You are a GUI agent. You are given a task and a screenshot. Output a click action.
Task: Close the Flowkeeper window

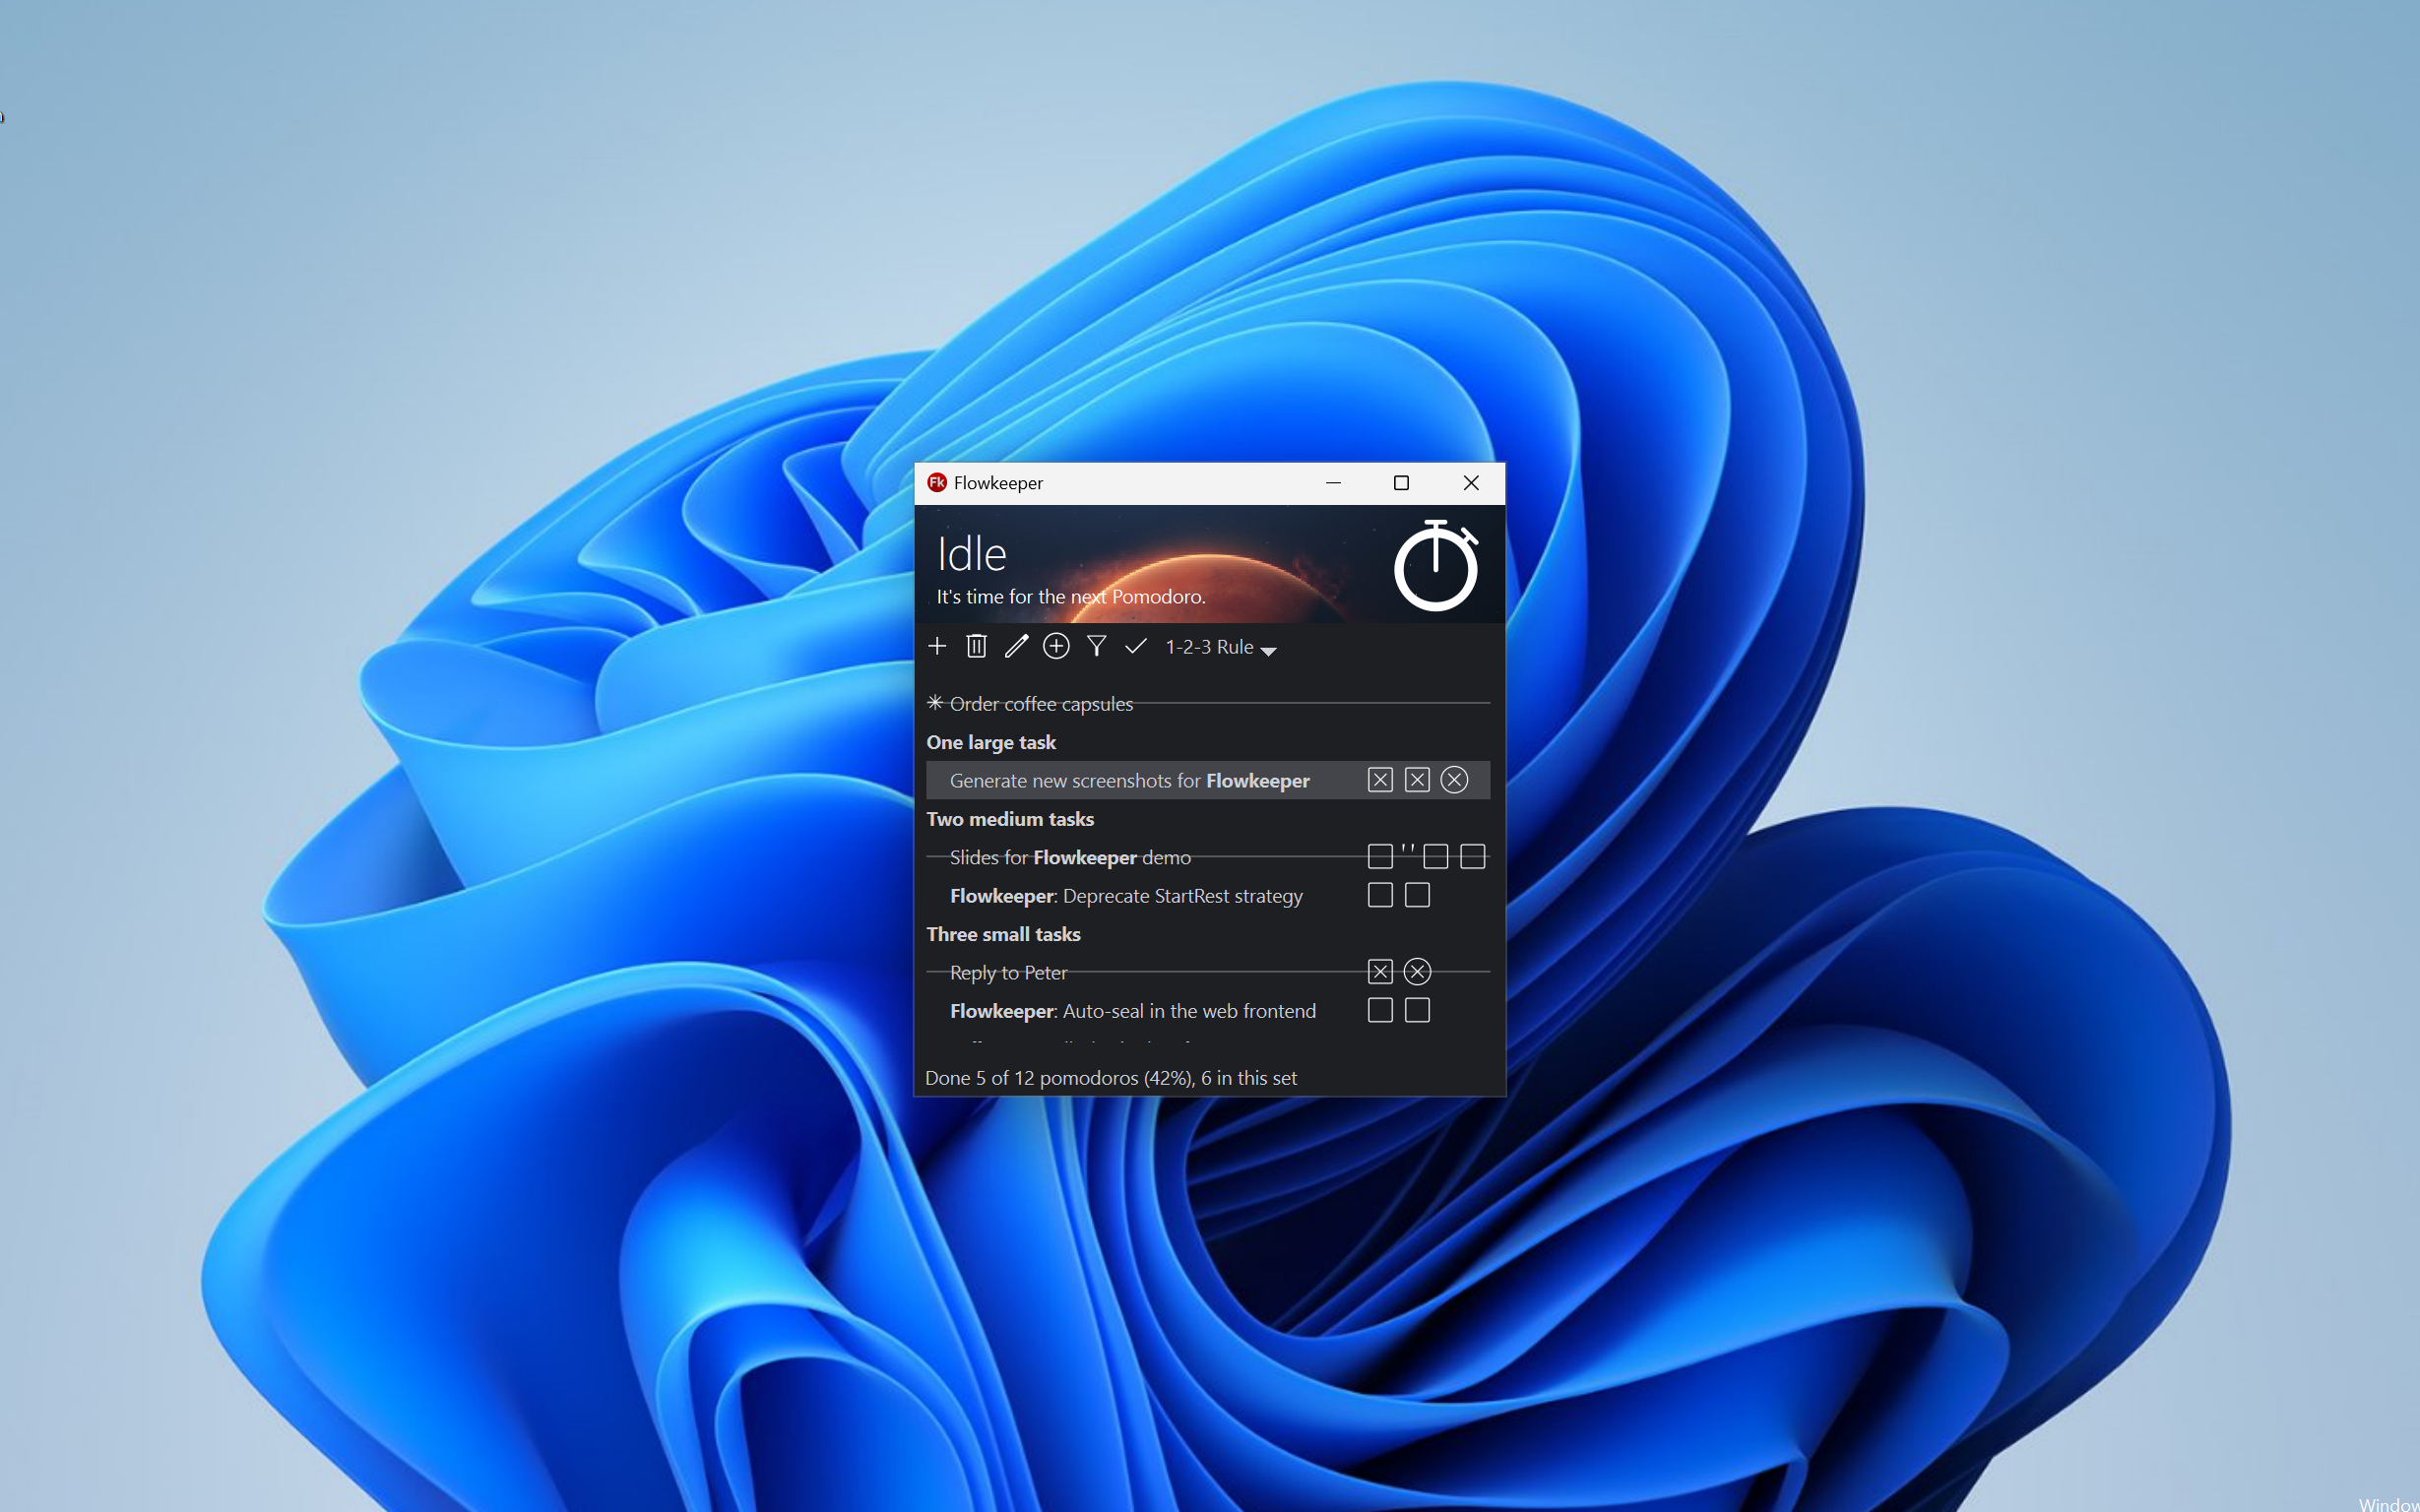click(1471, 483)
